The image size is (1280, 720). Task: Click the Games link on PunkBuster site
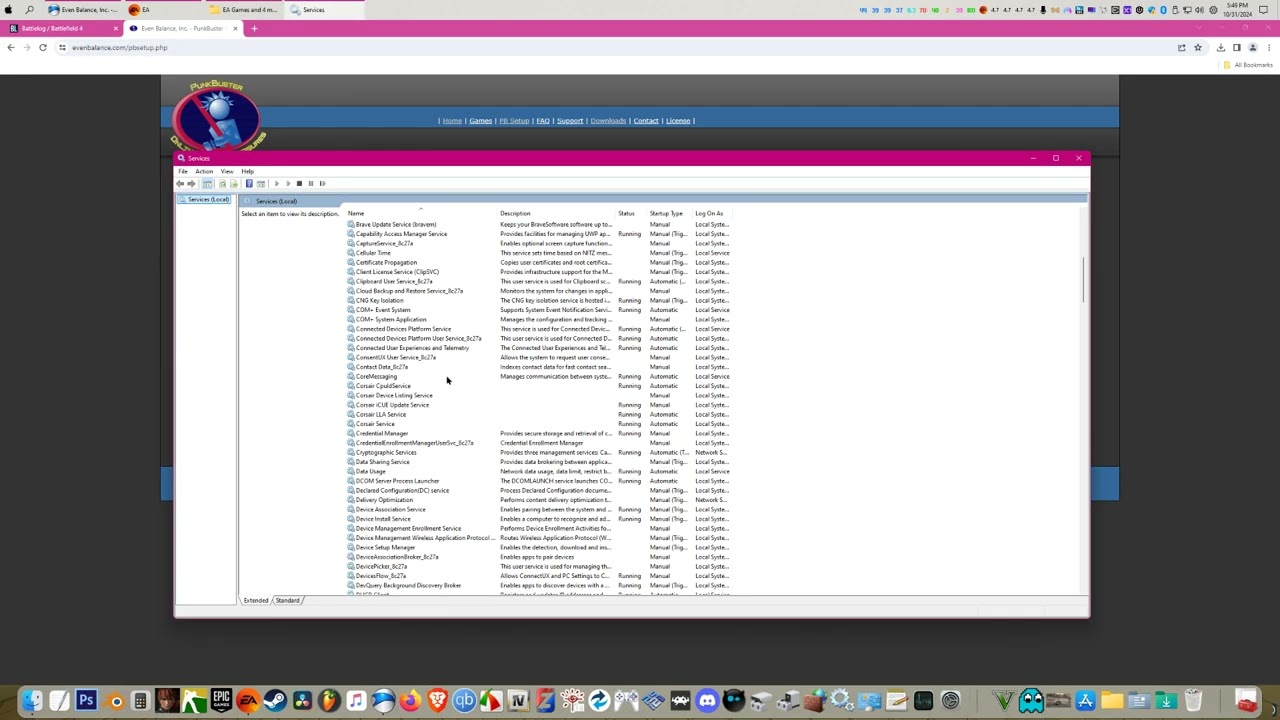[x=480, y=121]
